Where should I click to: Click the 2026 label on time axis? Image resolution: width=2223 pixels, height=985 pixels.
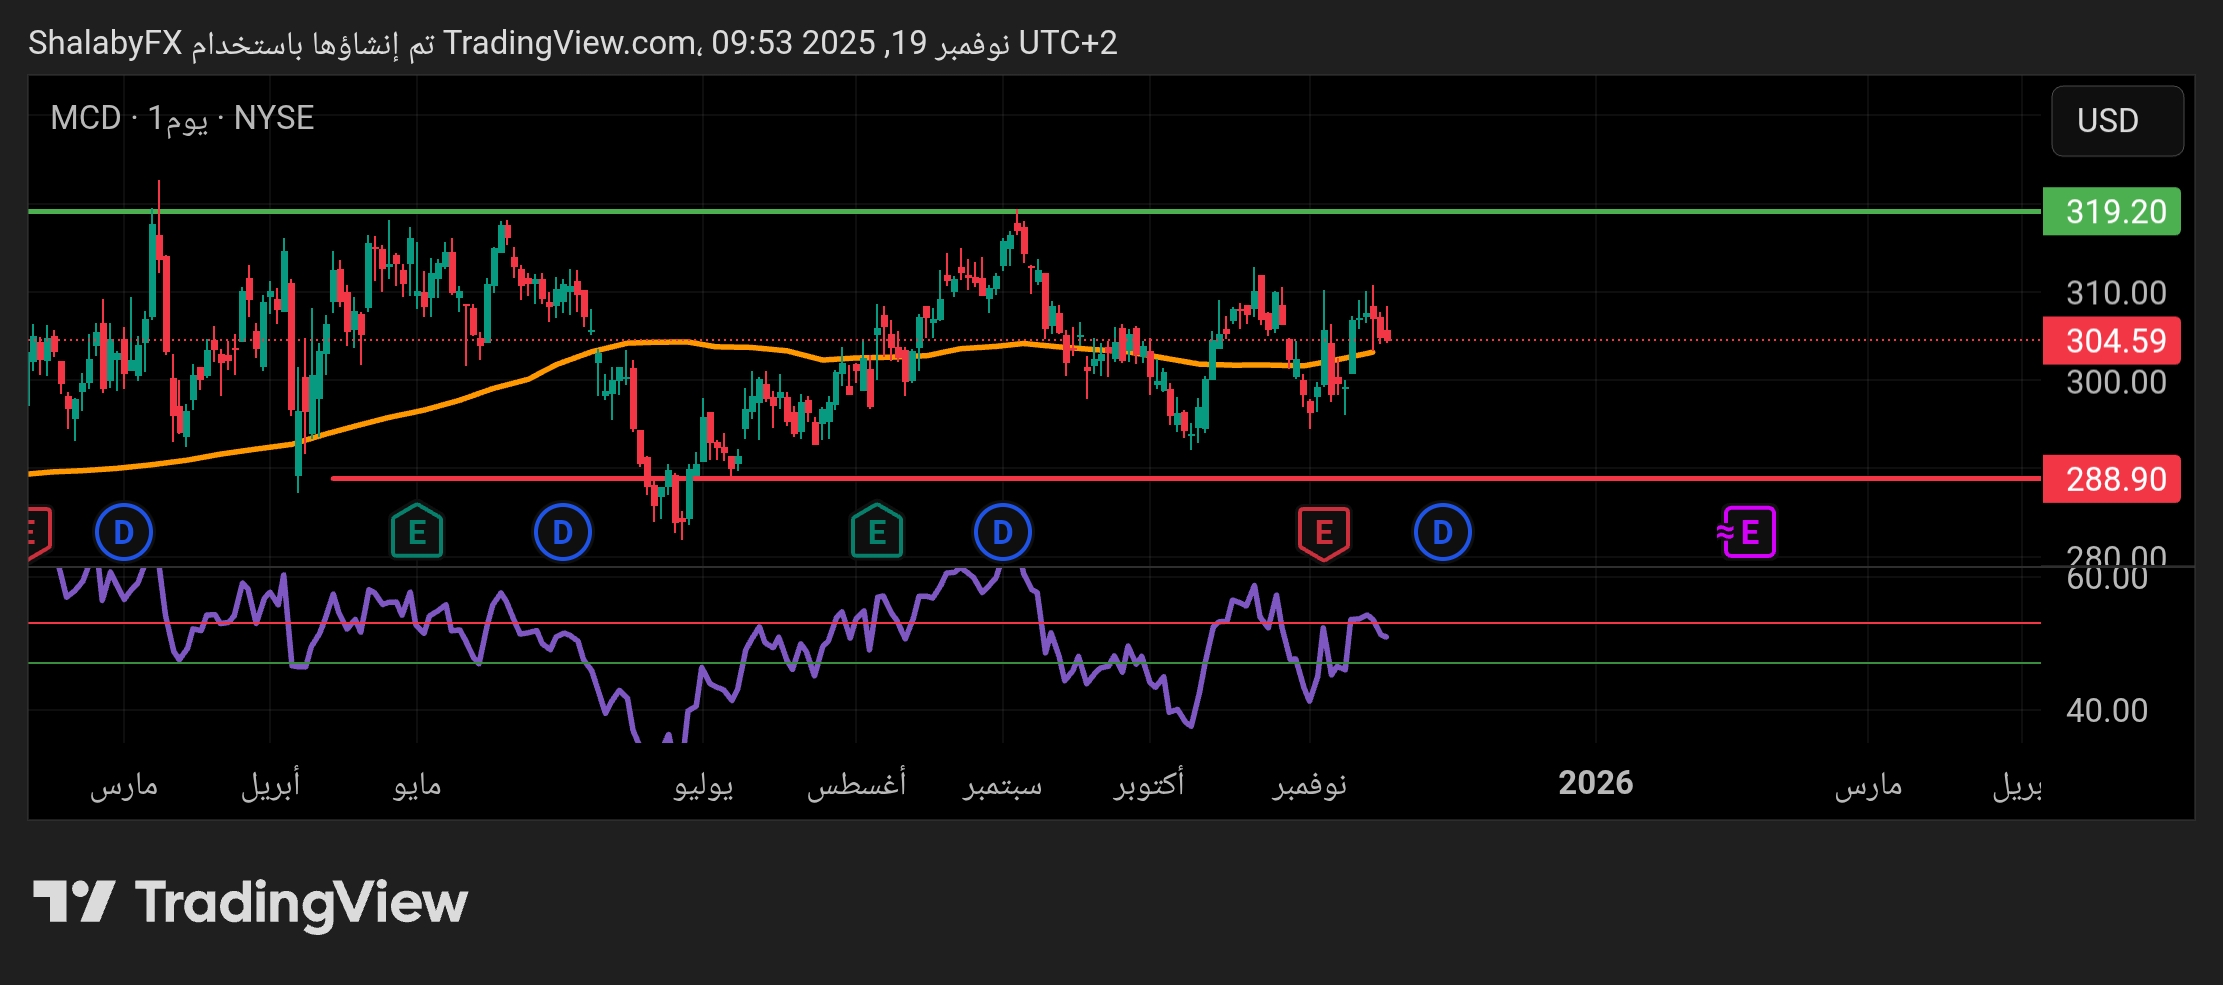coord(1595,783)
